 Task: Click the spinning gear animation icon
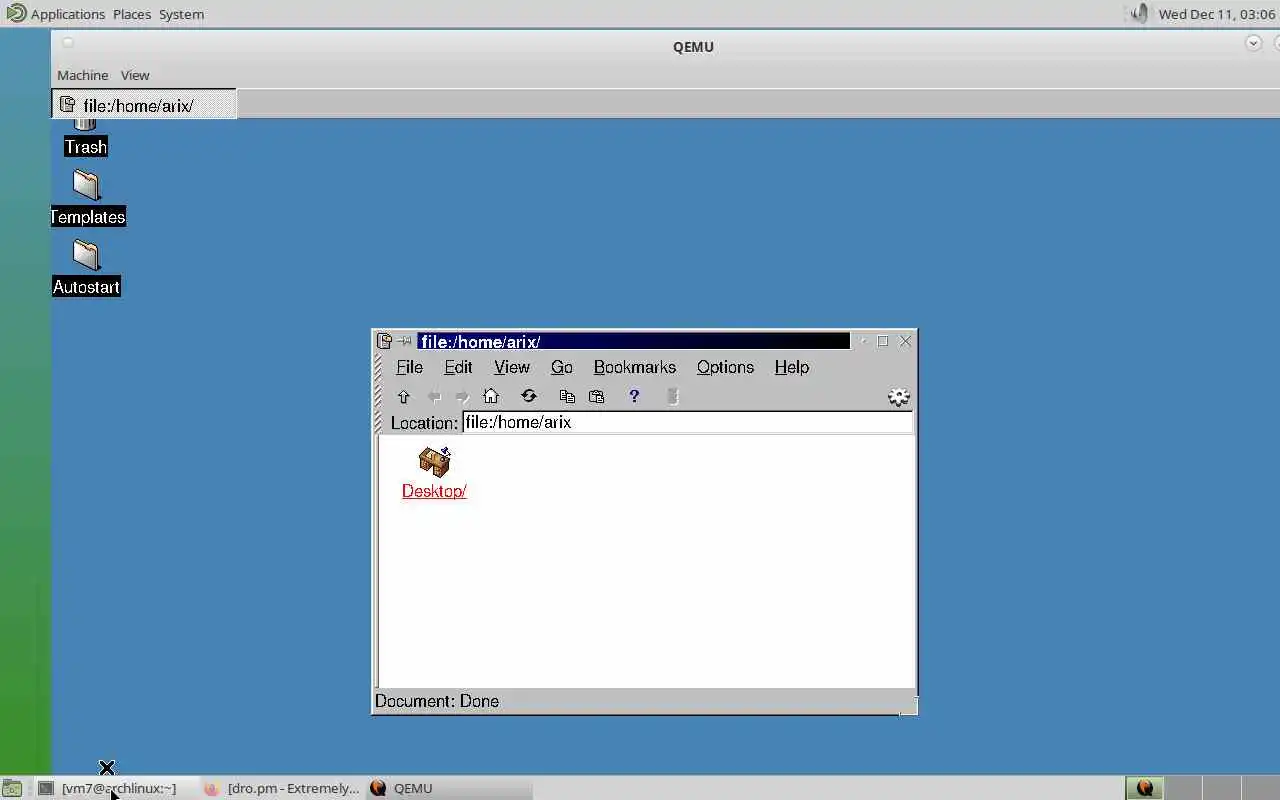click(x=899, y=397)
